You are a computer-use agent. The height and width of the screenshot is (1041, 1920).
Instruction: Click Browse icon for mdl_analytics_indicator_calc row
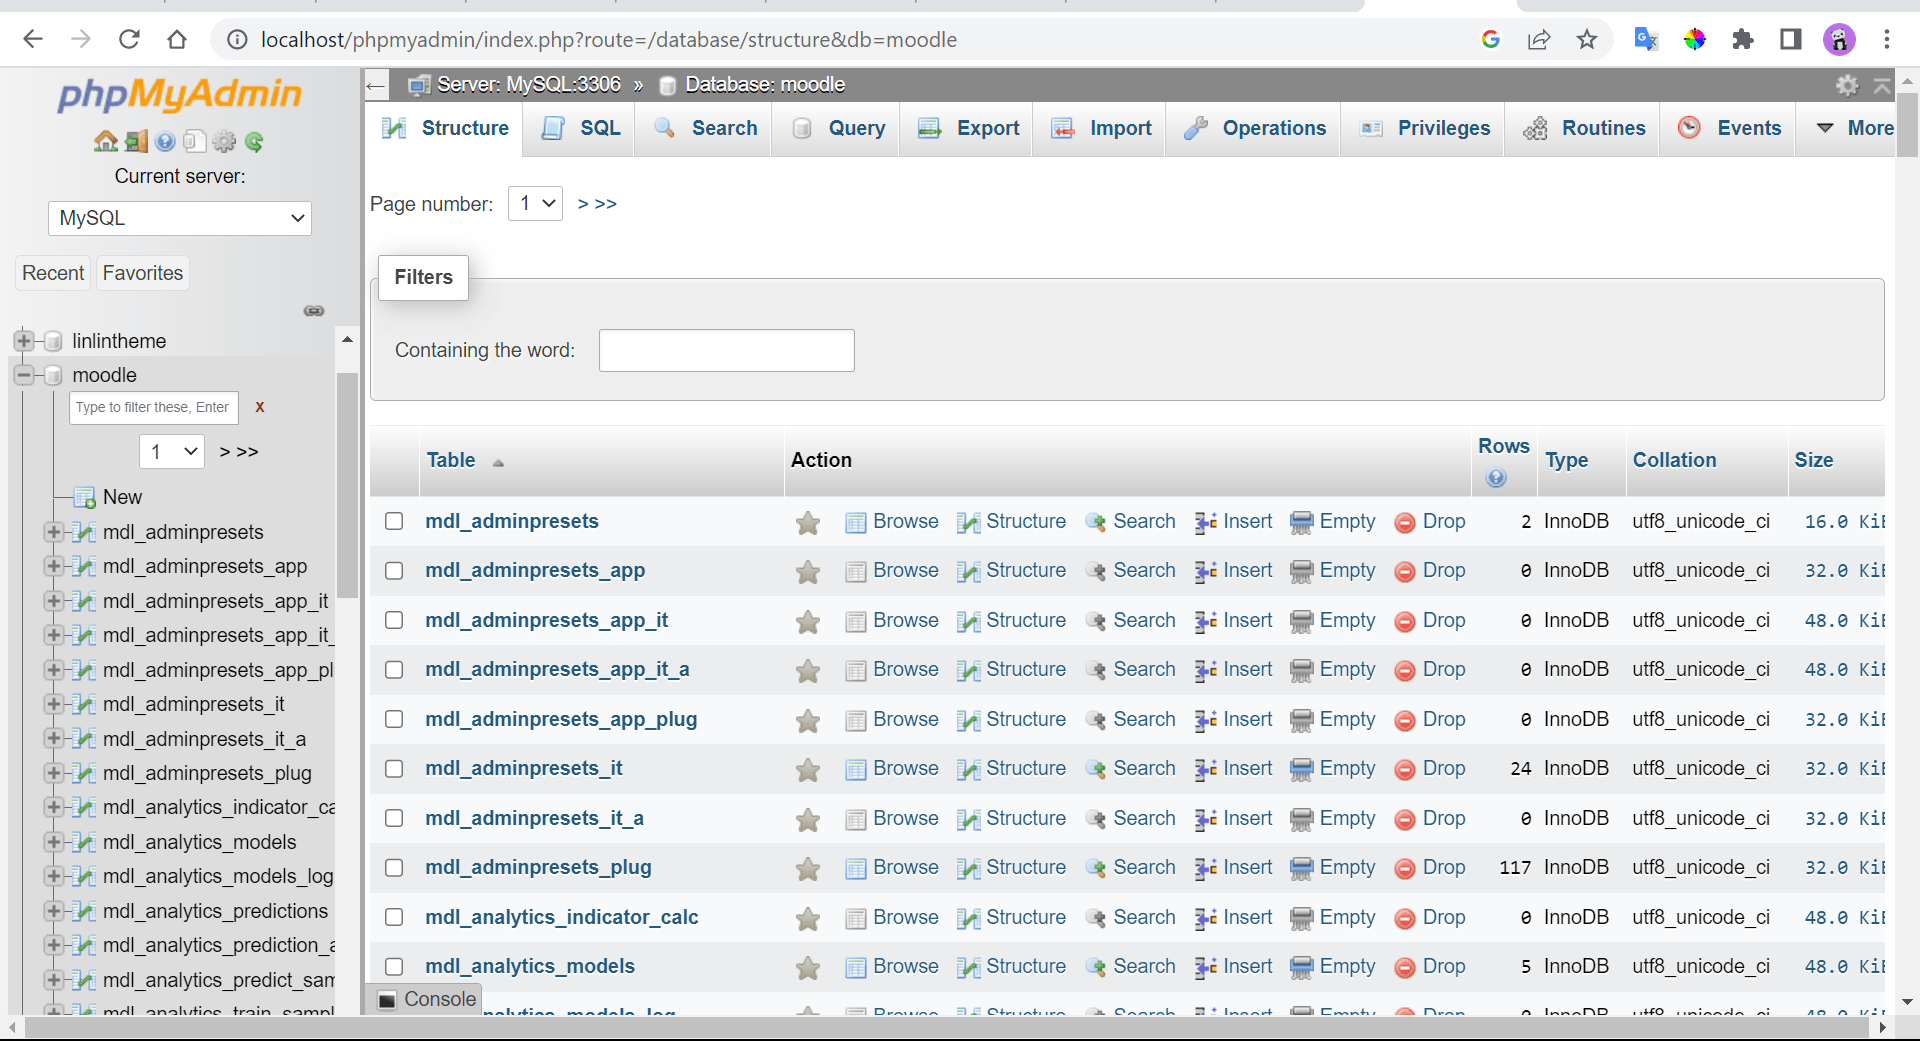856,919
